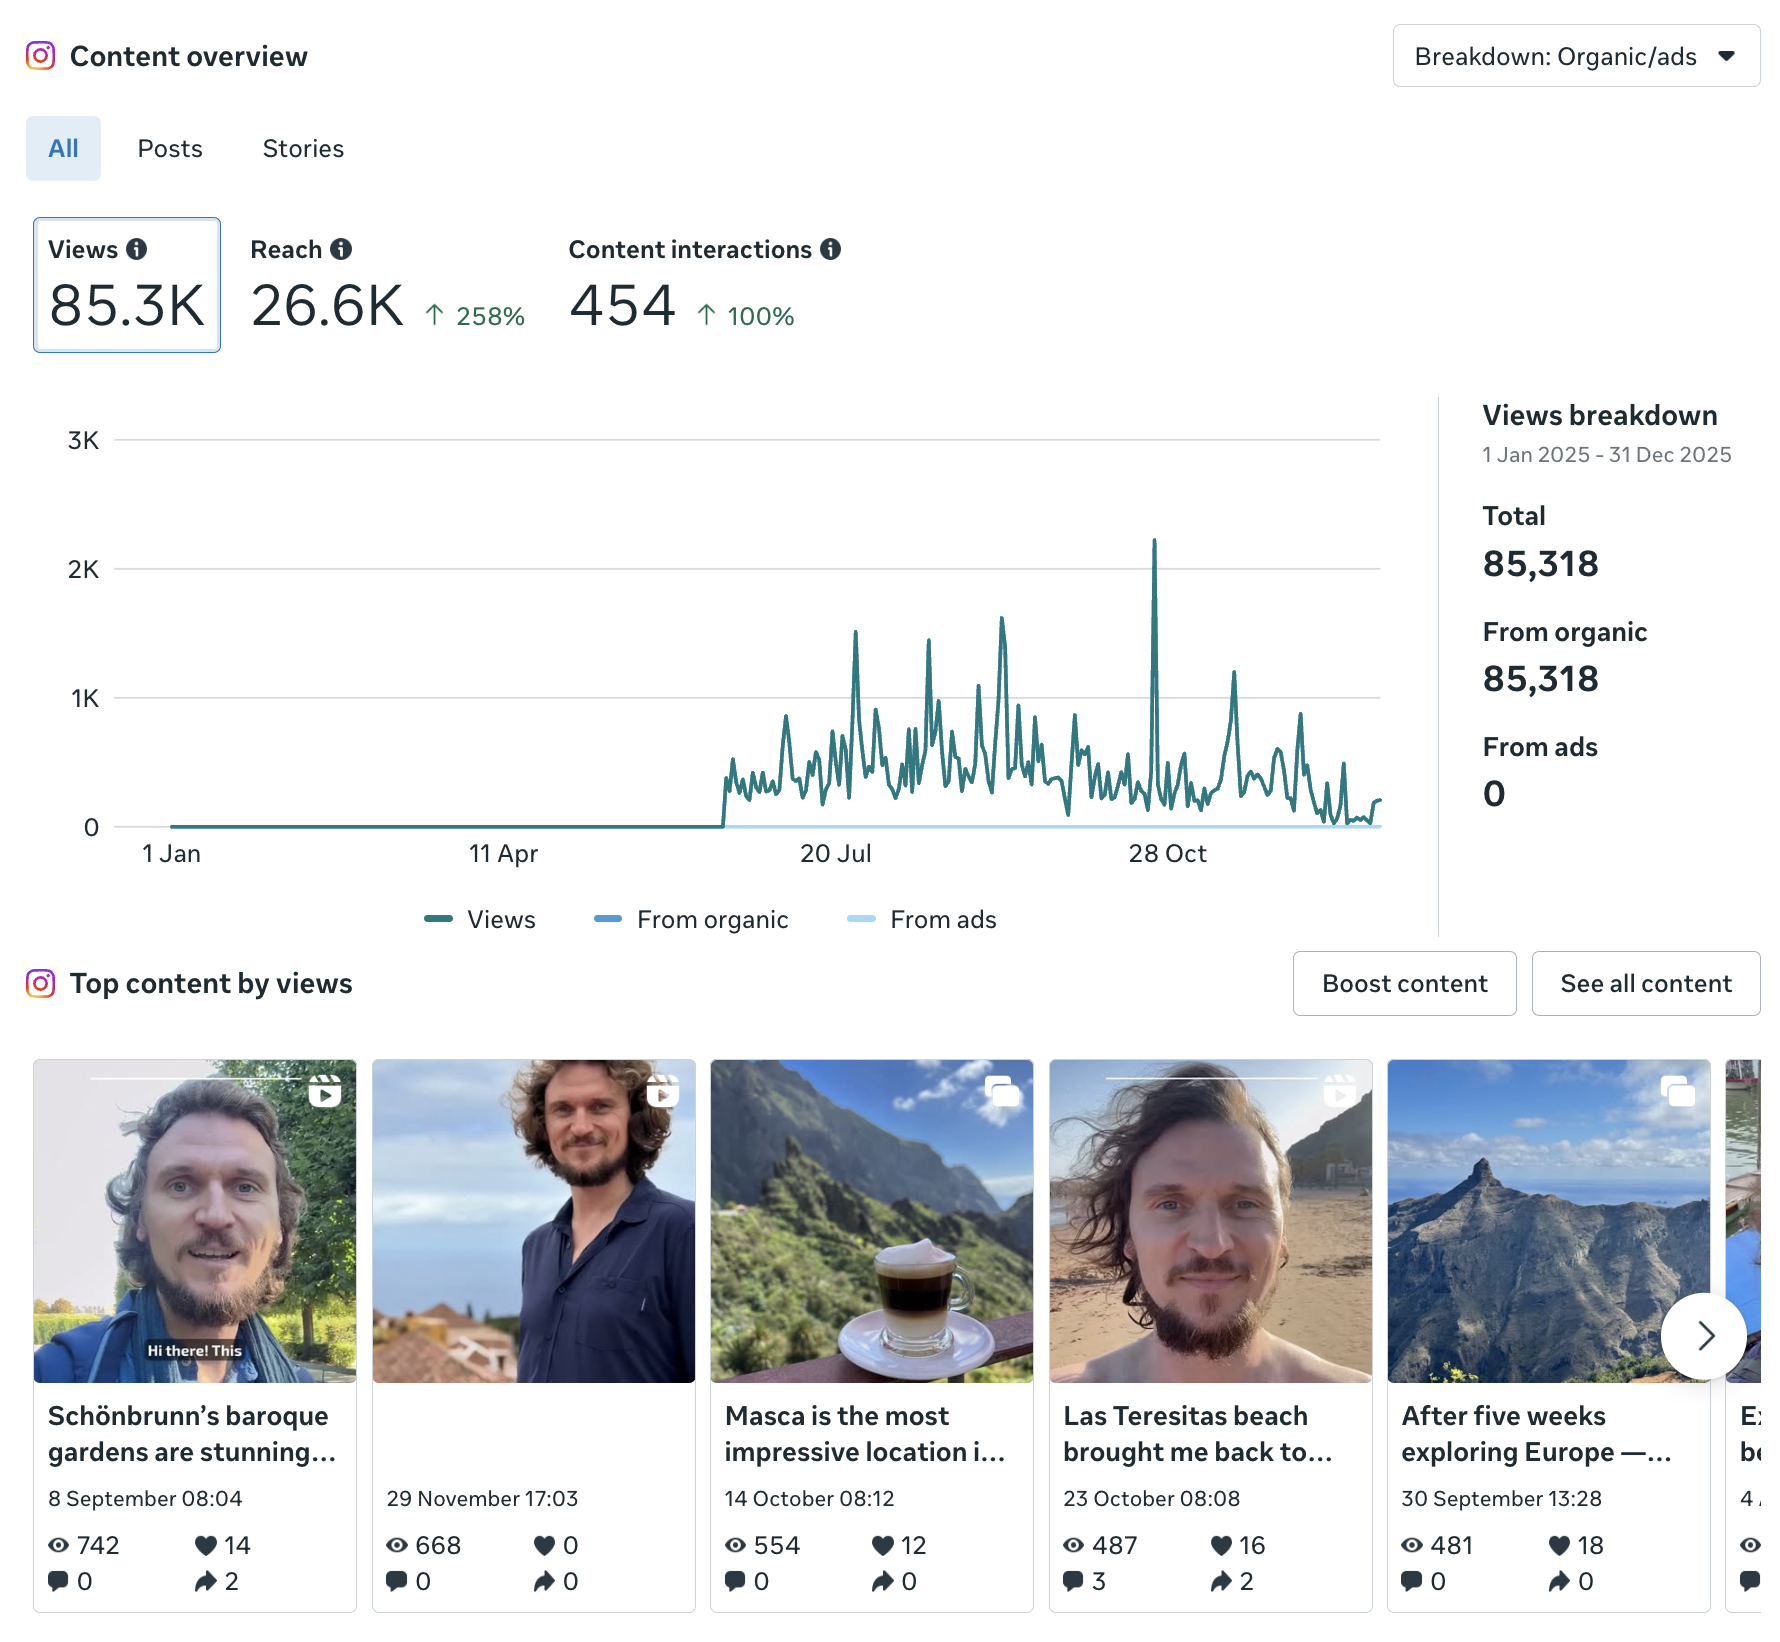Screen dimensions: 1780x1642
Task: Switch to the Posts tab
Action: click(x=170, y=149)
